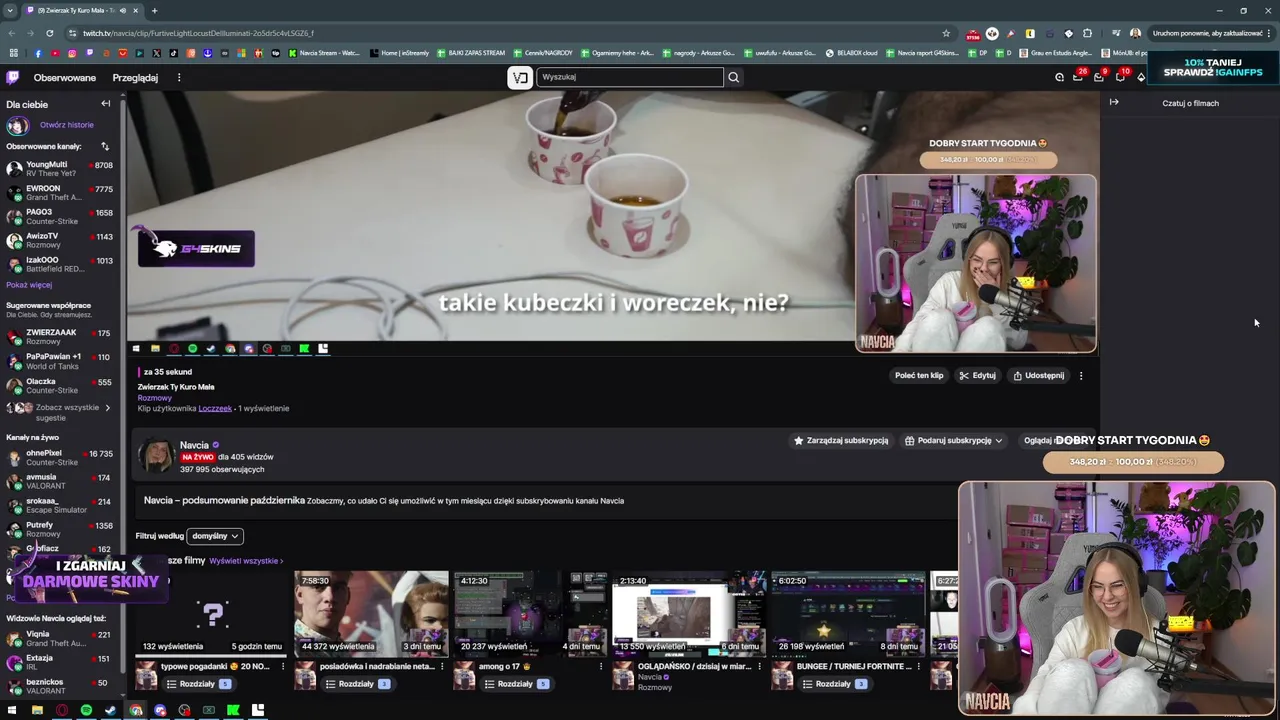This screenshot has height=720, width=1280.
Task: Open the 4:12:30 video thumbnail
Action: click(530, 613)
